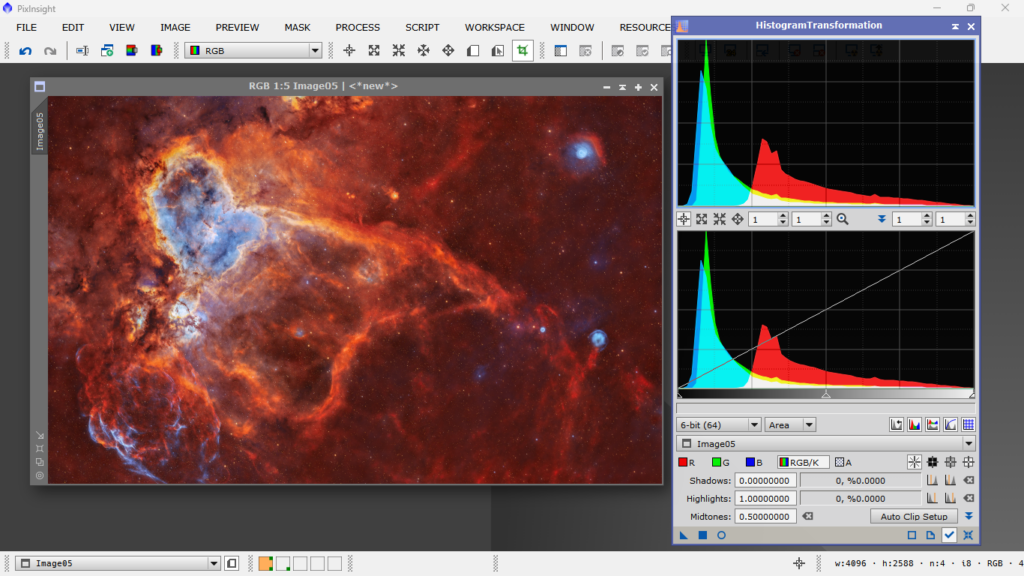Screen dimensions: 1024x576
Task: Select the green G channel
Action: (x=720, y=462)
